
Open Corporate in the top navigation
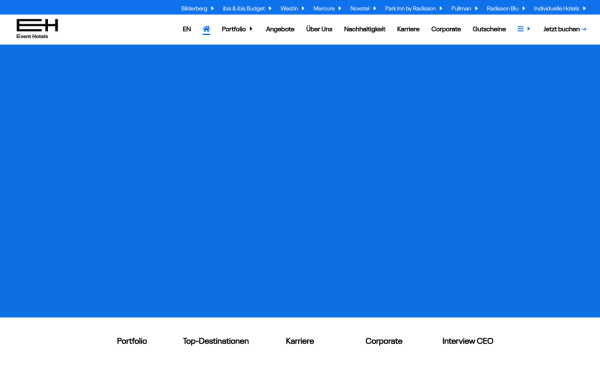(446, 29)
